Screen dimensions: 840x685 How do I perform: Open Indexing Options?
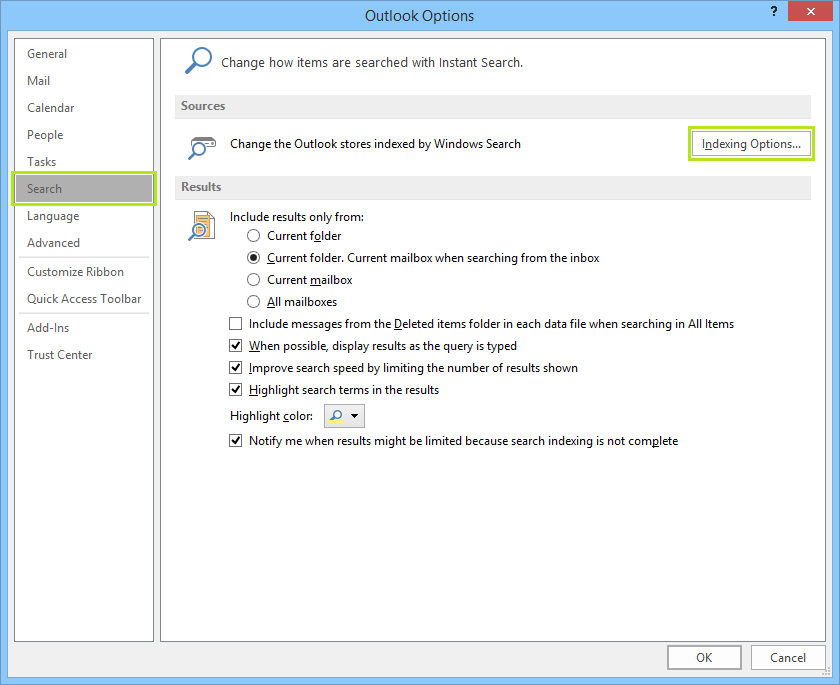tap(751, 143)
